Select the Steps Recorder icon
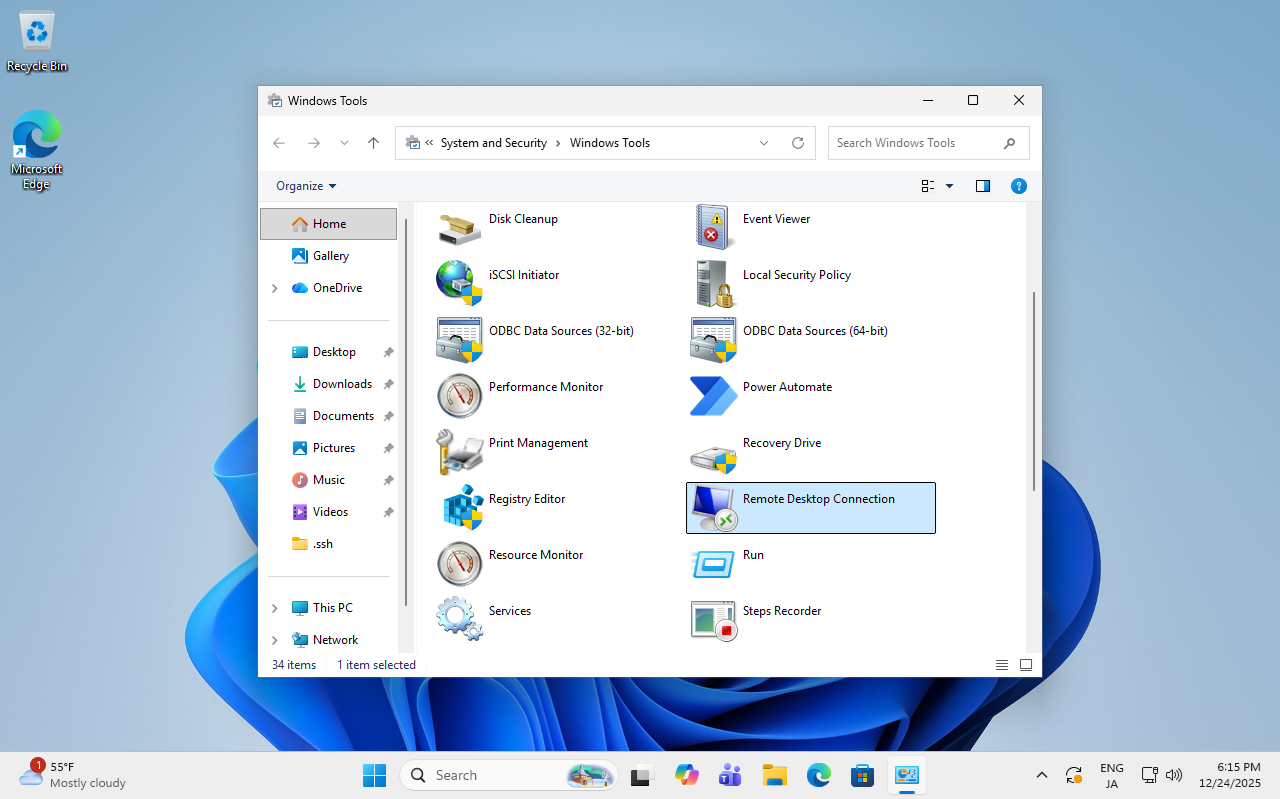Image resolution: width=1280 pixels, height=799 pixels. tap(714, 619)
